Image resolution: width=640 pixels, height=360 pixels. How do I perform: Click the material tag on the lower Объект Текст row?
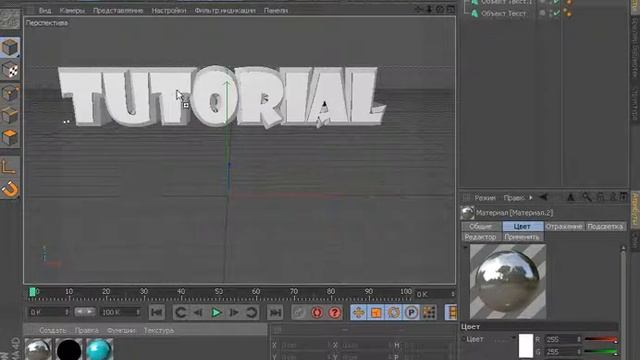(x=568, y=13)
